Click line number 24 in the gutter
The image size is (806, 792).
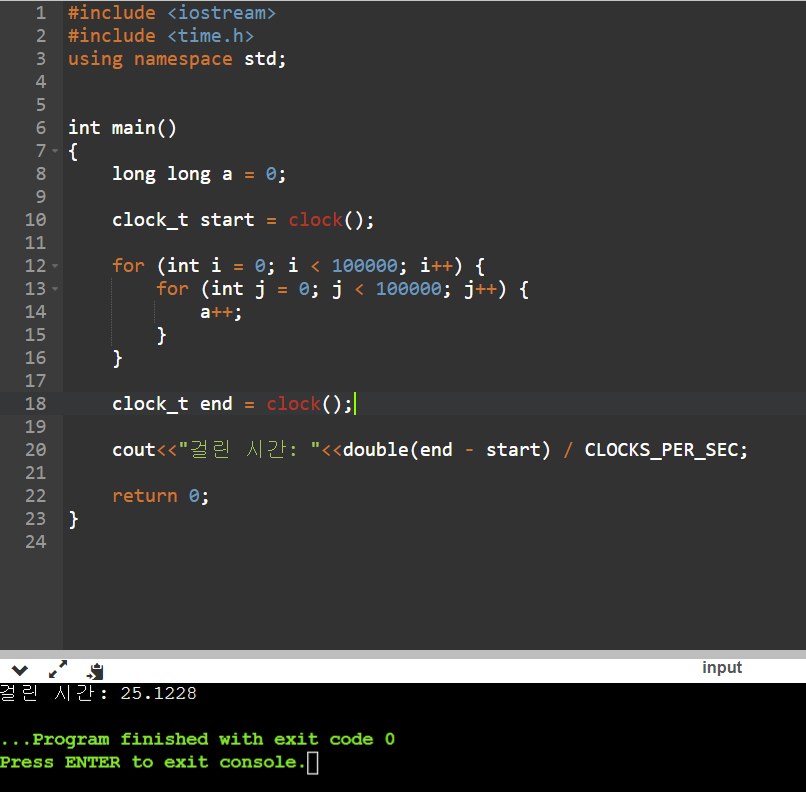tap(35, 542)
